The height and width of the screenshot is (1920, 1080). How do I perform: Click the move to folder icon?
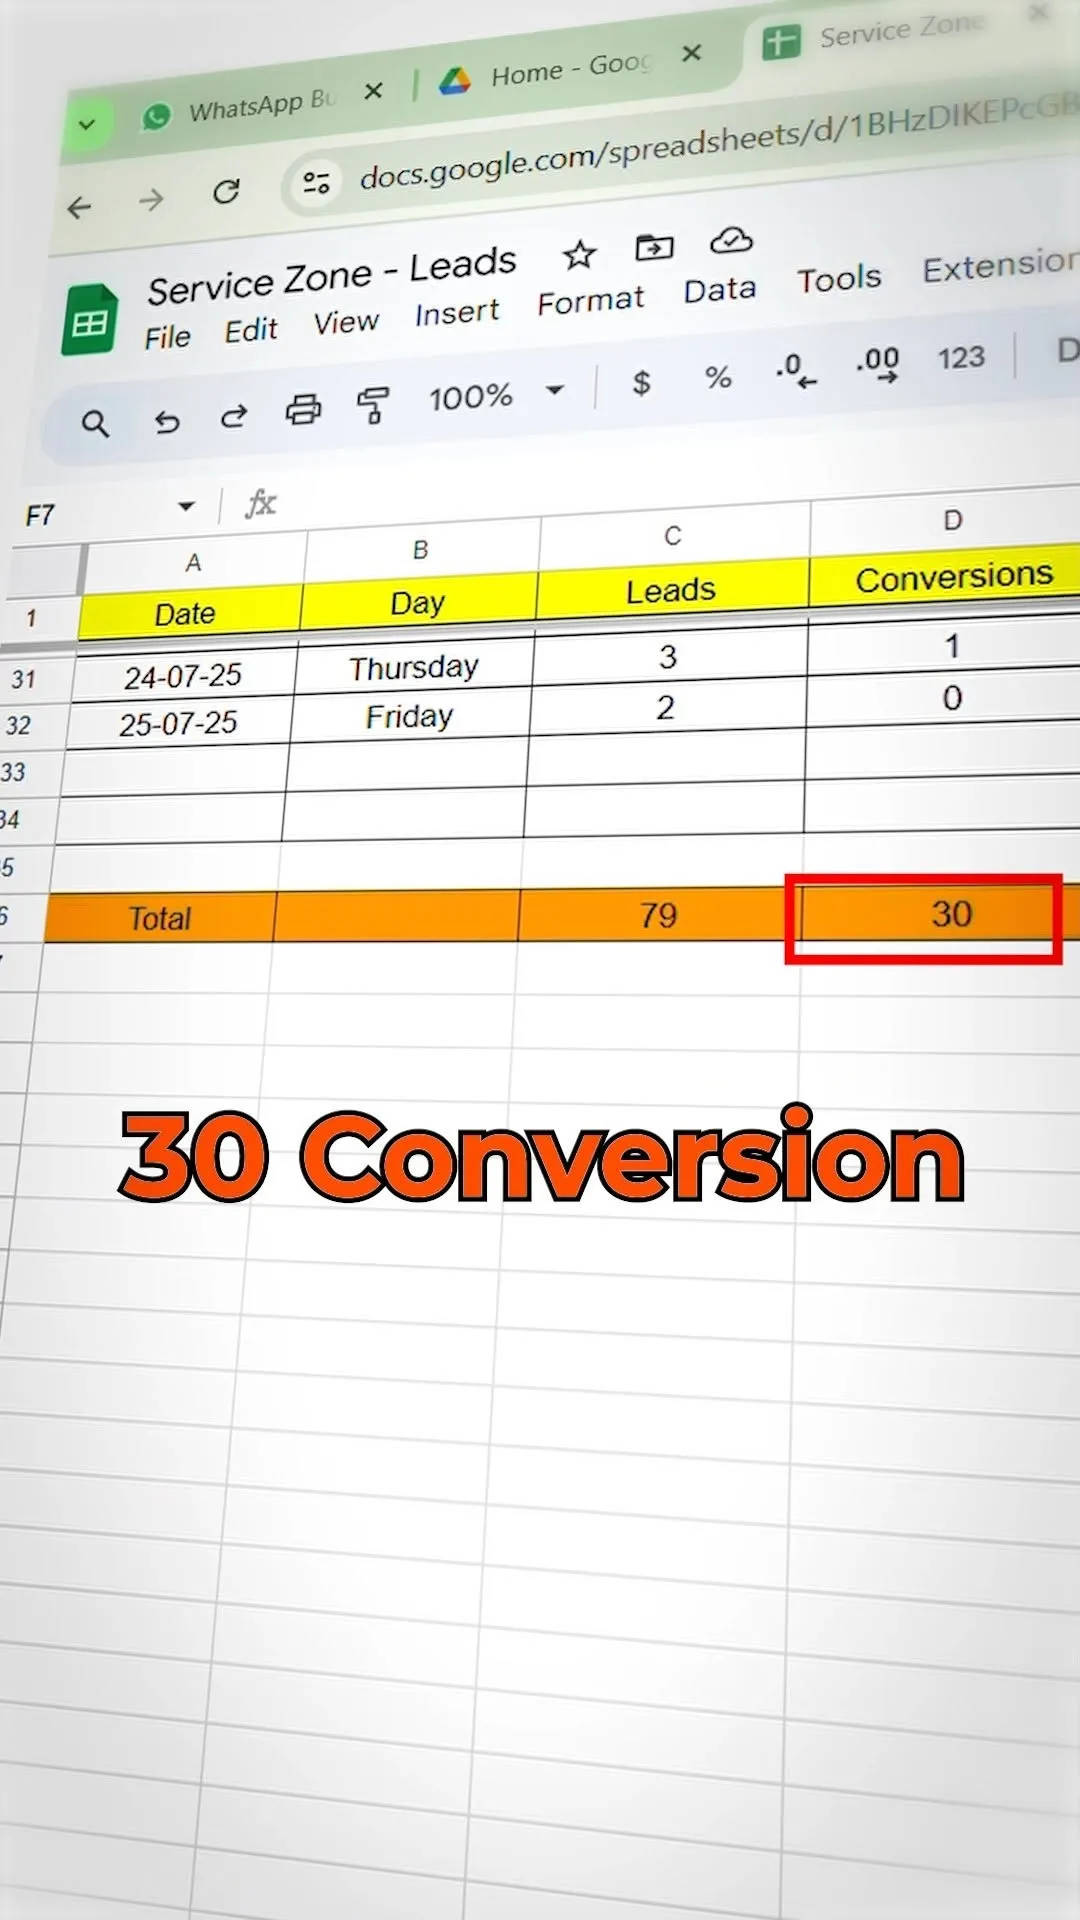click(x=654, y=247)
